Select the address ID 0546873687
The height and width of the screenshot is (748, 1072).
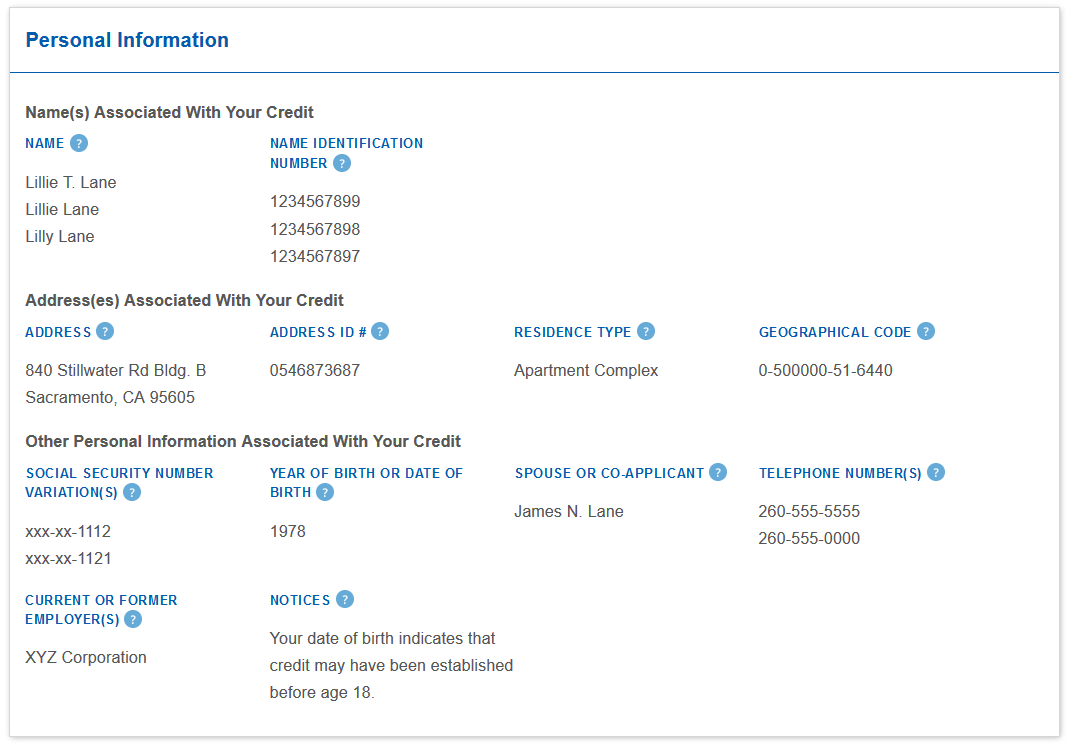[315, 370]
